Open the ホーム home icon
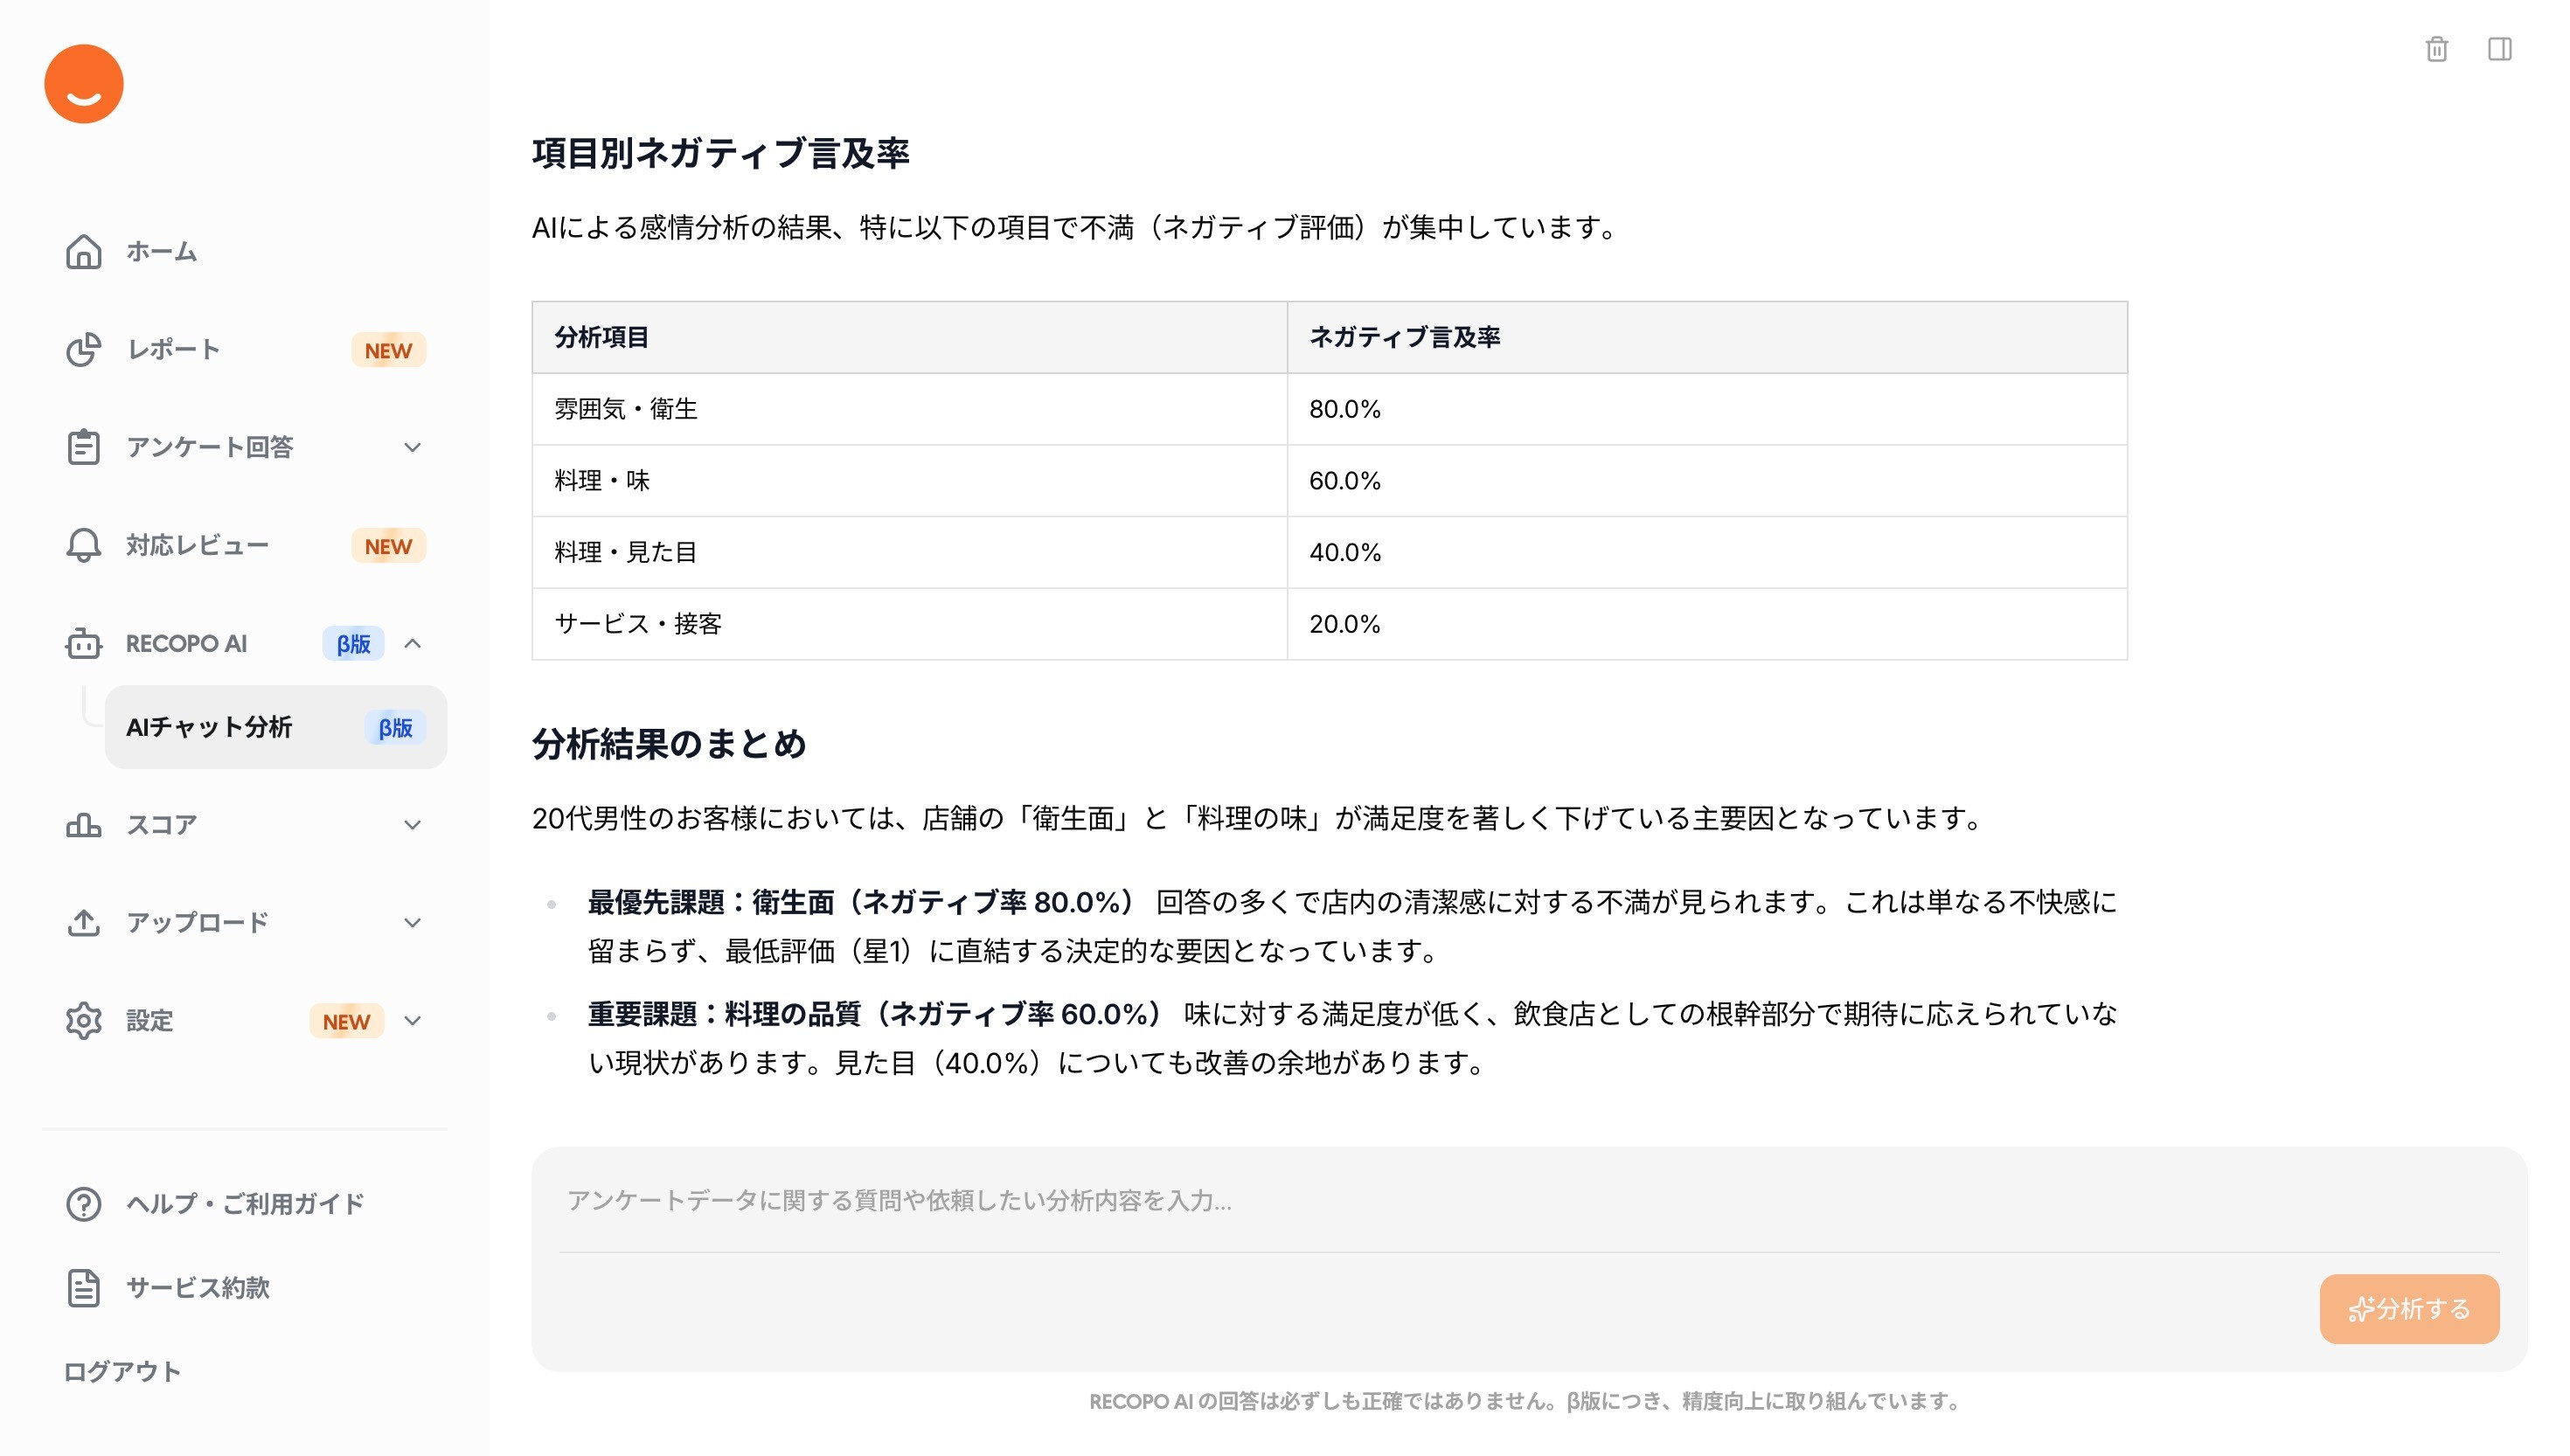Screen dimensions: 2570x1456 pos(84,251)
